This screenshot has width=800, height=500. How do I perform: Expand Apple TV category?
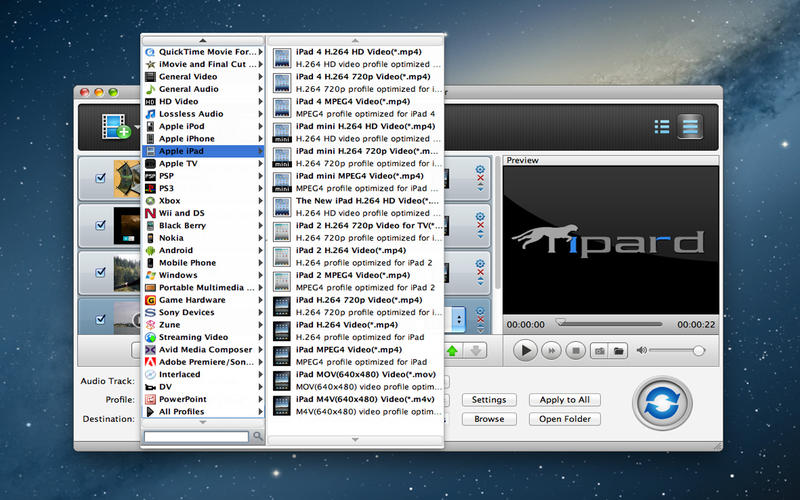pos(203,163)
